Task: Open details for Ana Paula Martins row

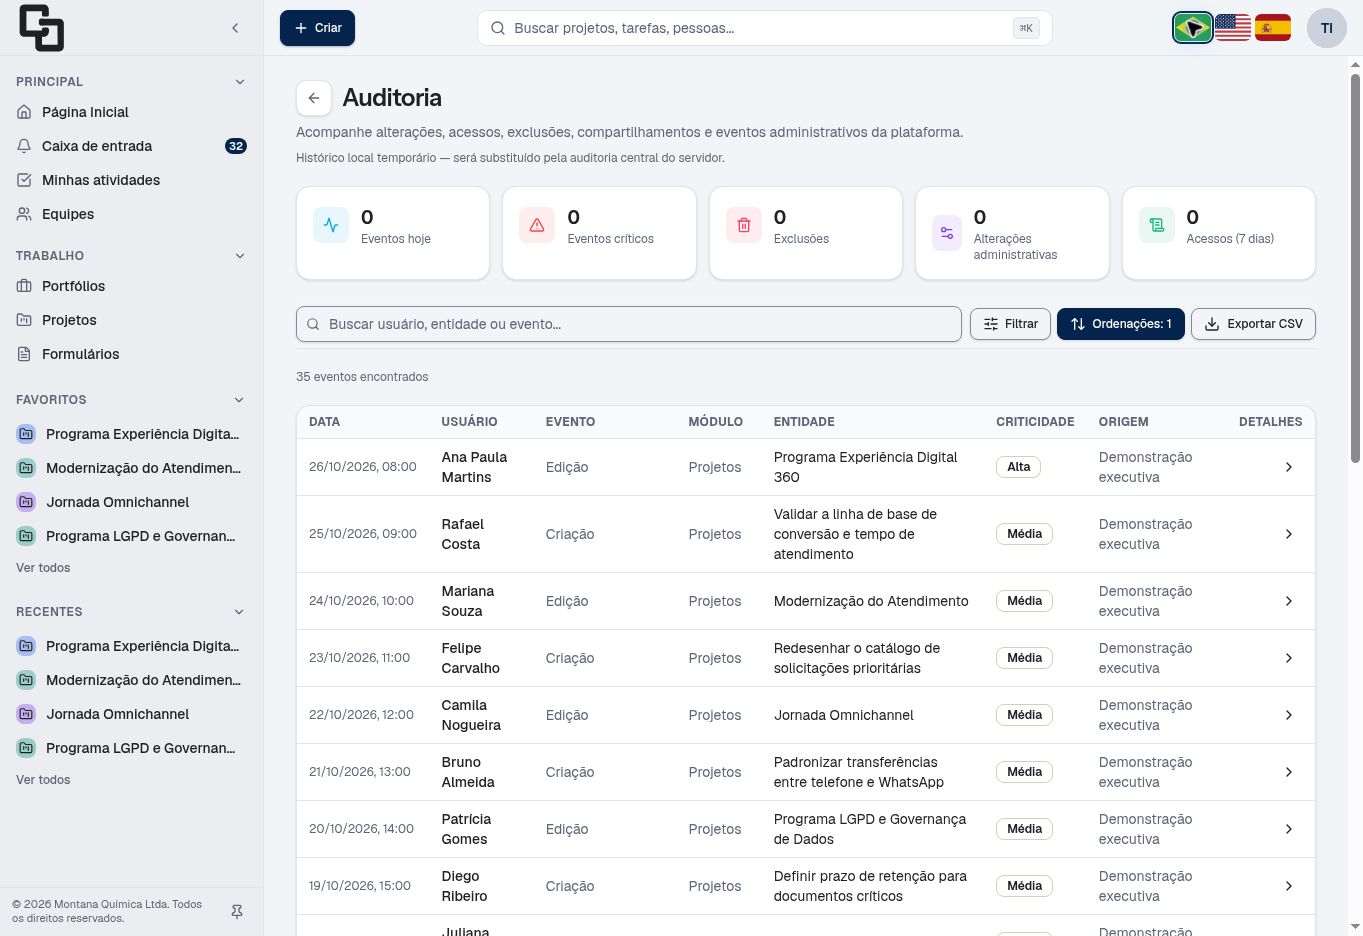Action: [x=1289, y=467]
